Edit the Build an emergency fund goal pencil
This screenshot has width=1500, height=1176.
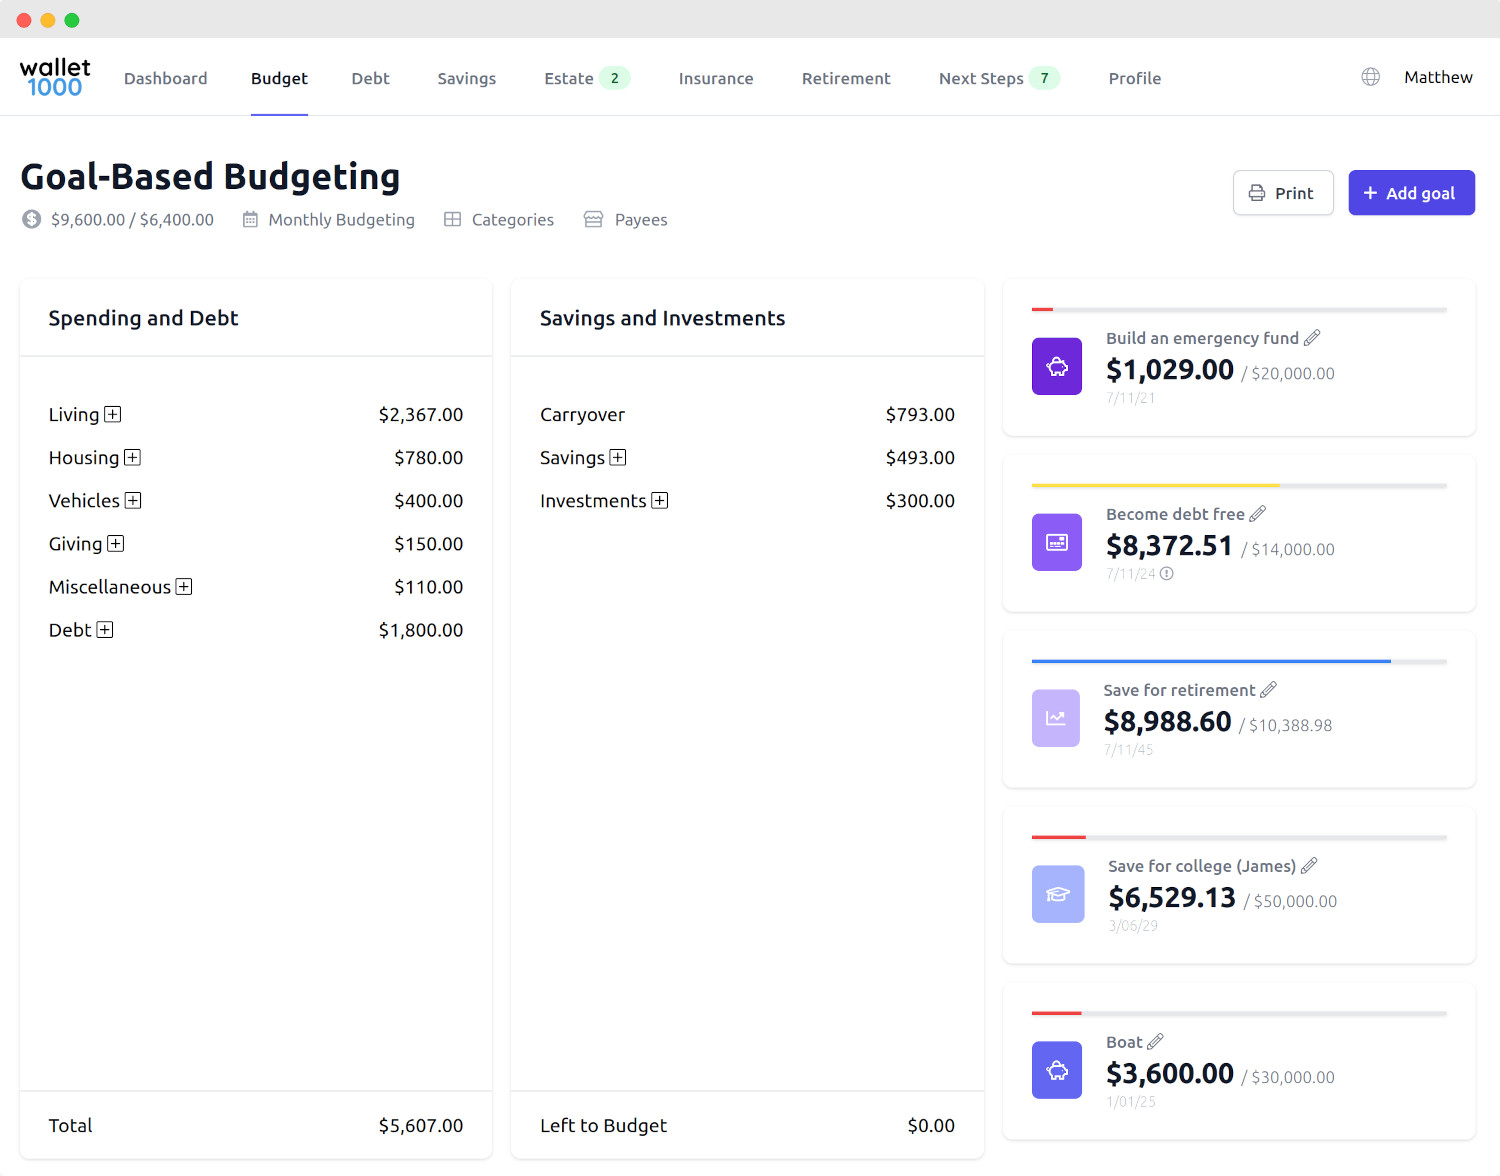(x=1312, y=338)
